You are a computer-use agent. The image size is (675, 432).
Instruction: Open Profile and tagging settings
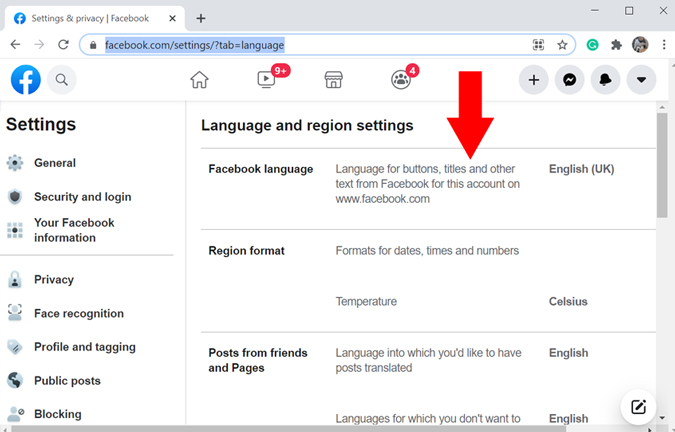tap(87, 347)
